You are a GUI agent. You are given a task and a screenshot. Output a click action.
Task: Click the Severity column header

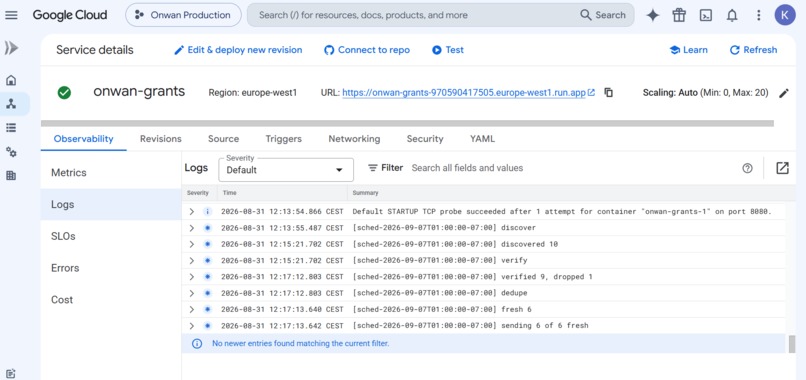(x=198, y=193)
